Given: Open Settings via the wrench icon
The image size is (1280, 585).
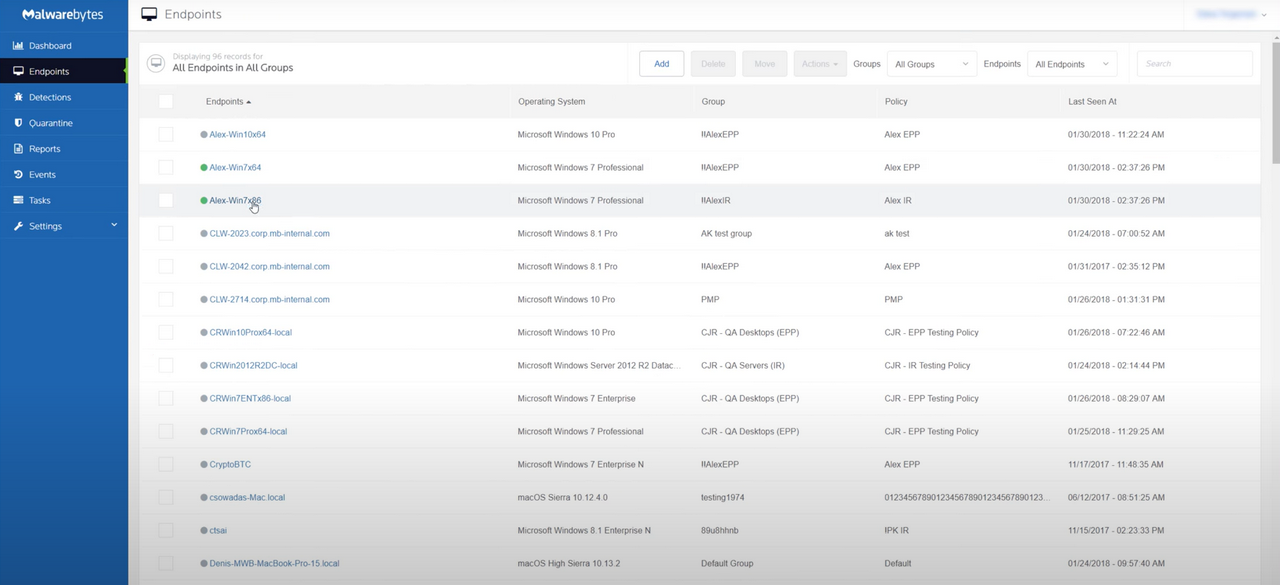Looking at the screenshot, I should [20, 226].
